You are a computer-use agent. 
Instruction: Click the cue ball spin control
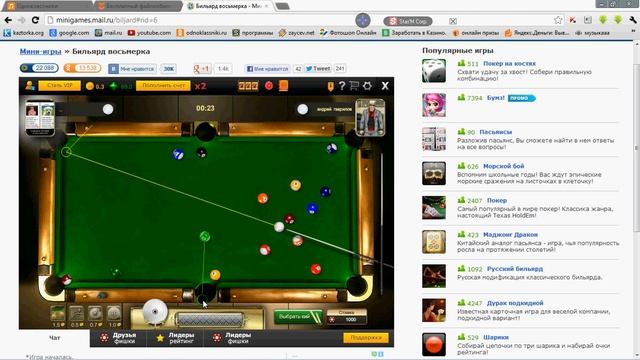(155, 312)
